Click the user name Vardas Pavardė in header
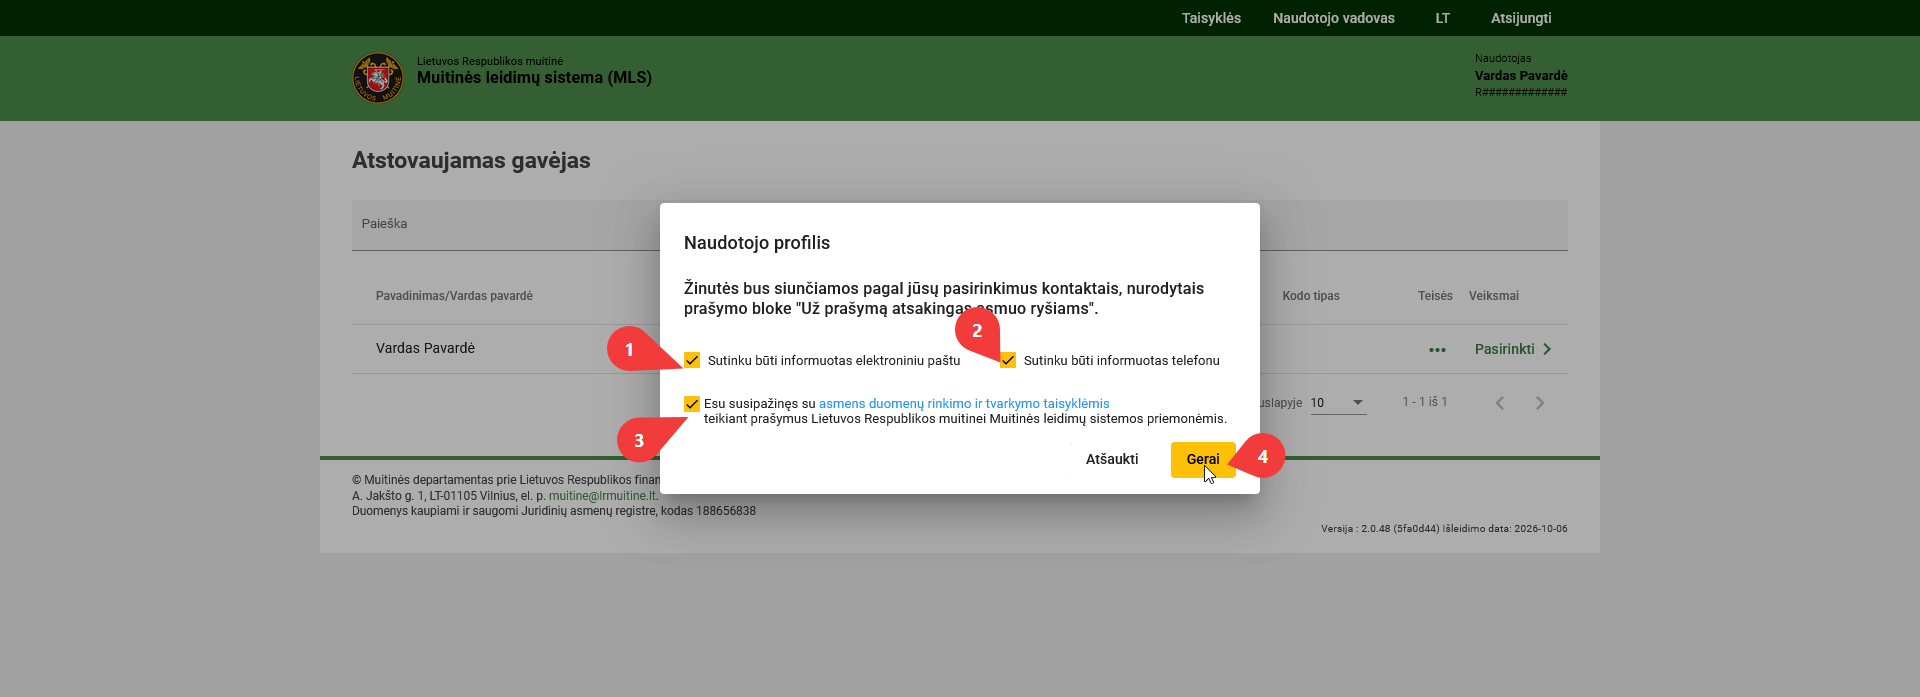 (1521, 76)
